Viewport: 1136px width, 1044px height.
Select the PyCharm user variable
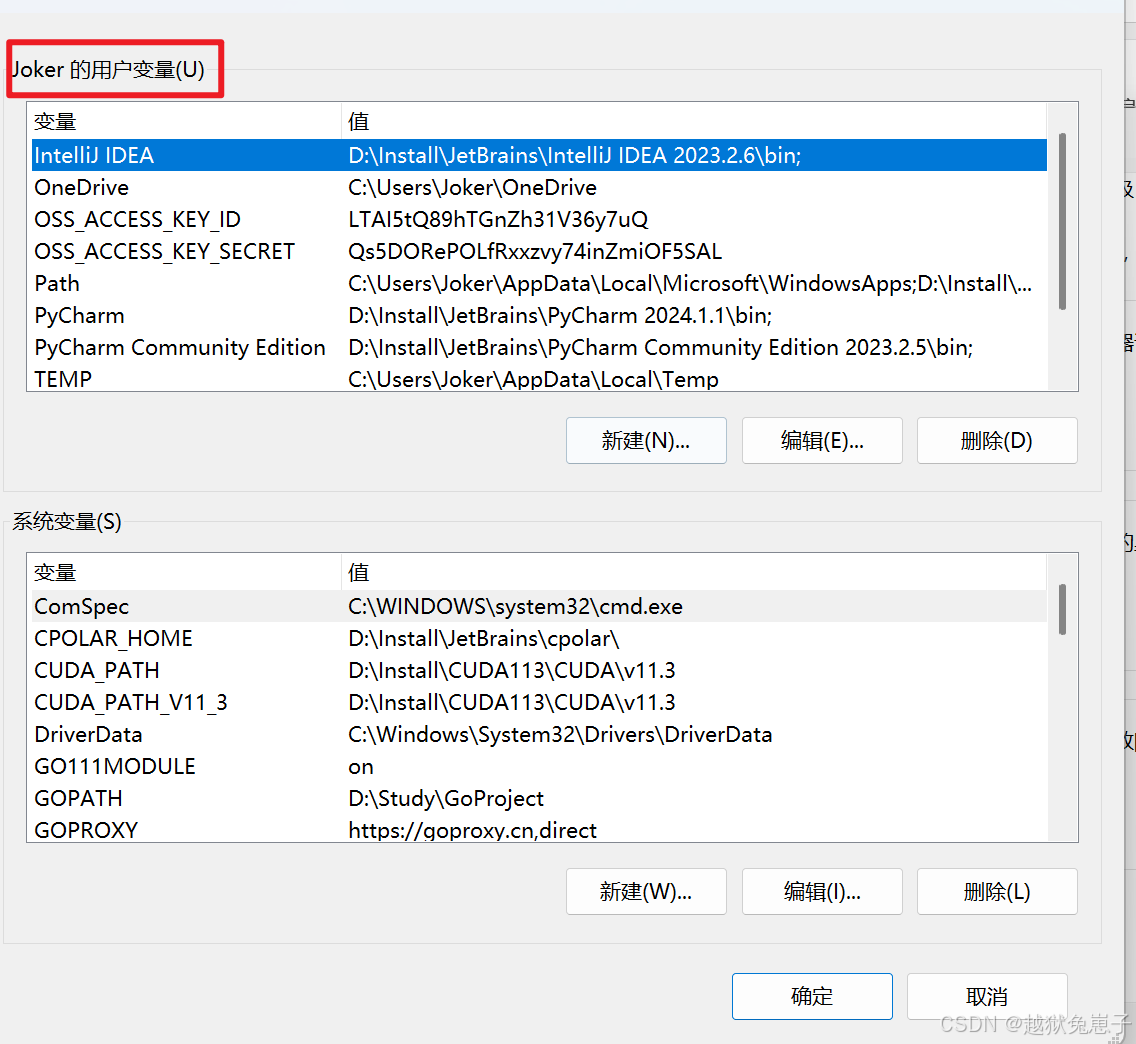pos(539,315)
